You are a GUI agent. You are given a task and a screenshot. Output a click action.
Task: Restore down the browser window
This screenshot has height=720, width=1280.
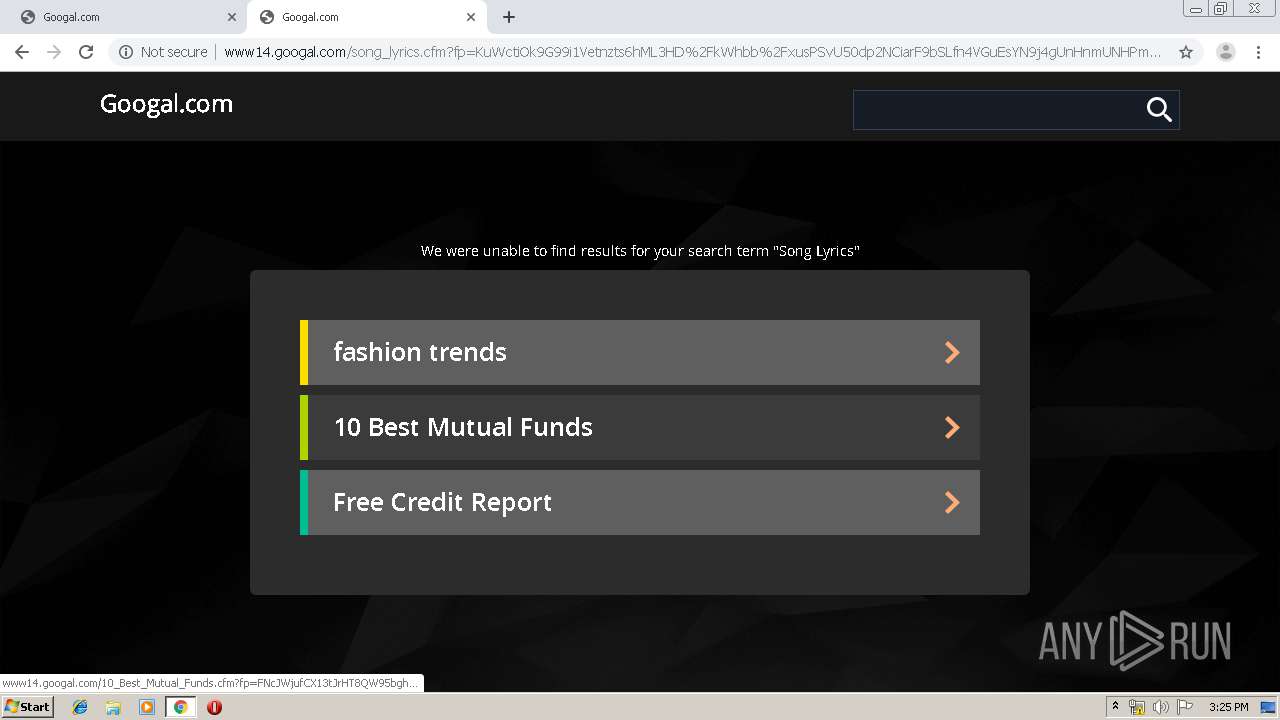coord(1221,9)
